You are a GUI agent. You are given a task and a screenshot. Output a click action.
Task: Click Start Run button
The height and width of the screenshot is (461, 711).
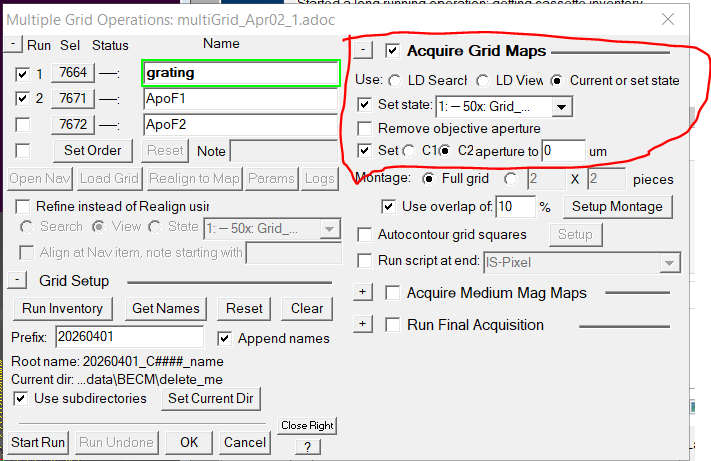38,442
